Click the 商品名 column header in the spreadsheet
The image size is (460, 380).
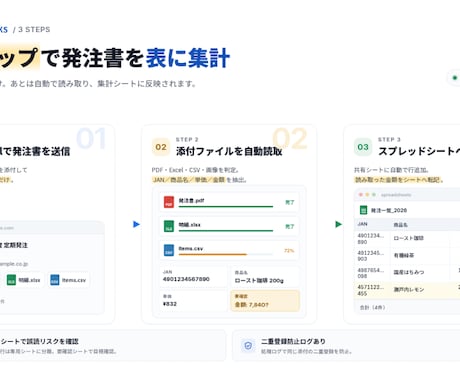point(400,225)
